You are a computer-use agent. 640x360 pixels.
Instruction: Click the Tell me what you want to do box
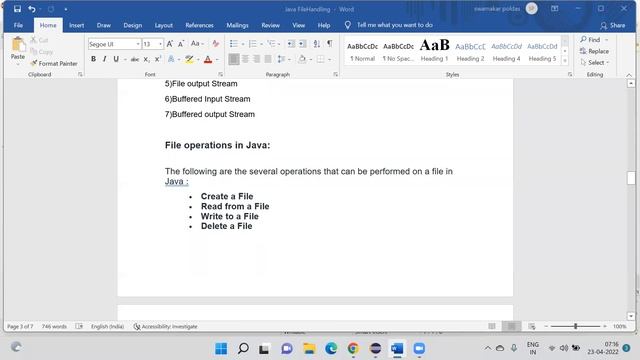(x=394, y=25)
